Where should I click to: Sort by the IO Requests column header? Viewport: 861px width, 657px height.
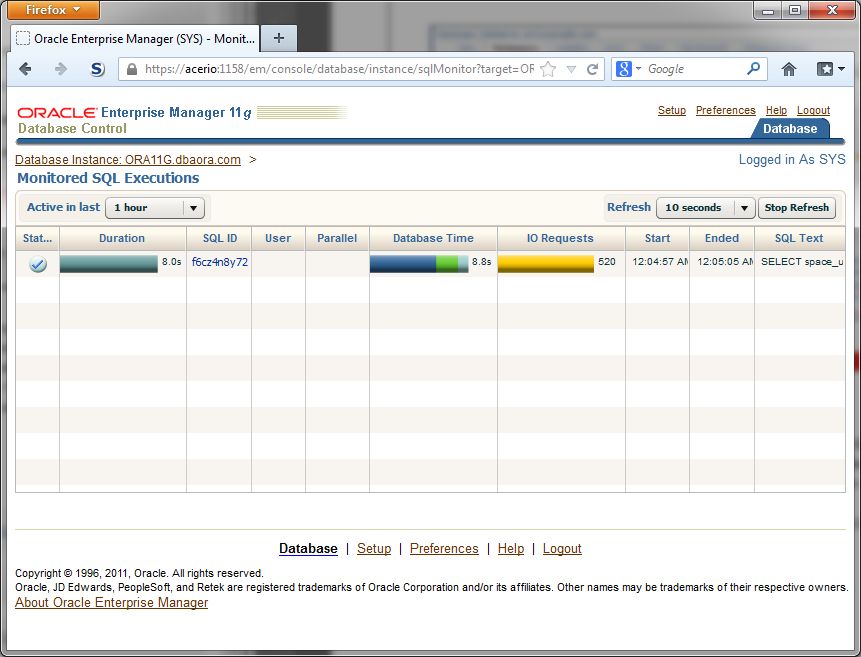coord(560,238)
